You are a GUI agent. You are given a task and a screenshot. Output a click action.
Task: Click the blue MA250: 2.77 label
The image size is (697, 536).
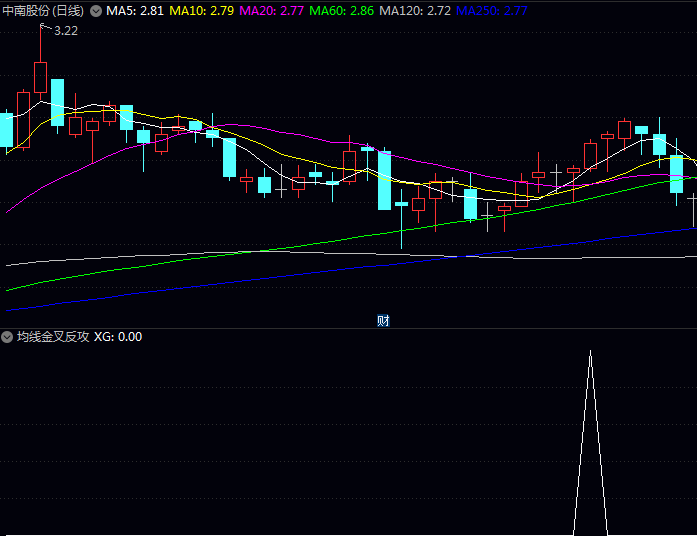(x=491, y=11)
